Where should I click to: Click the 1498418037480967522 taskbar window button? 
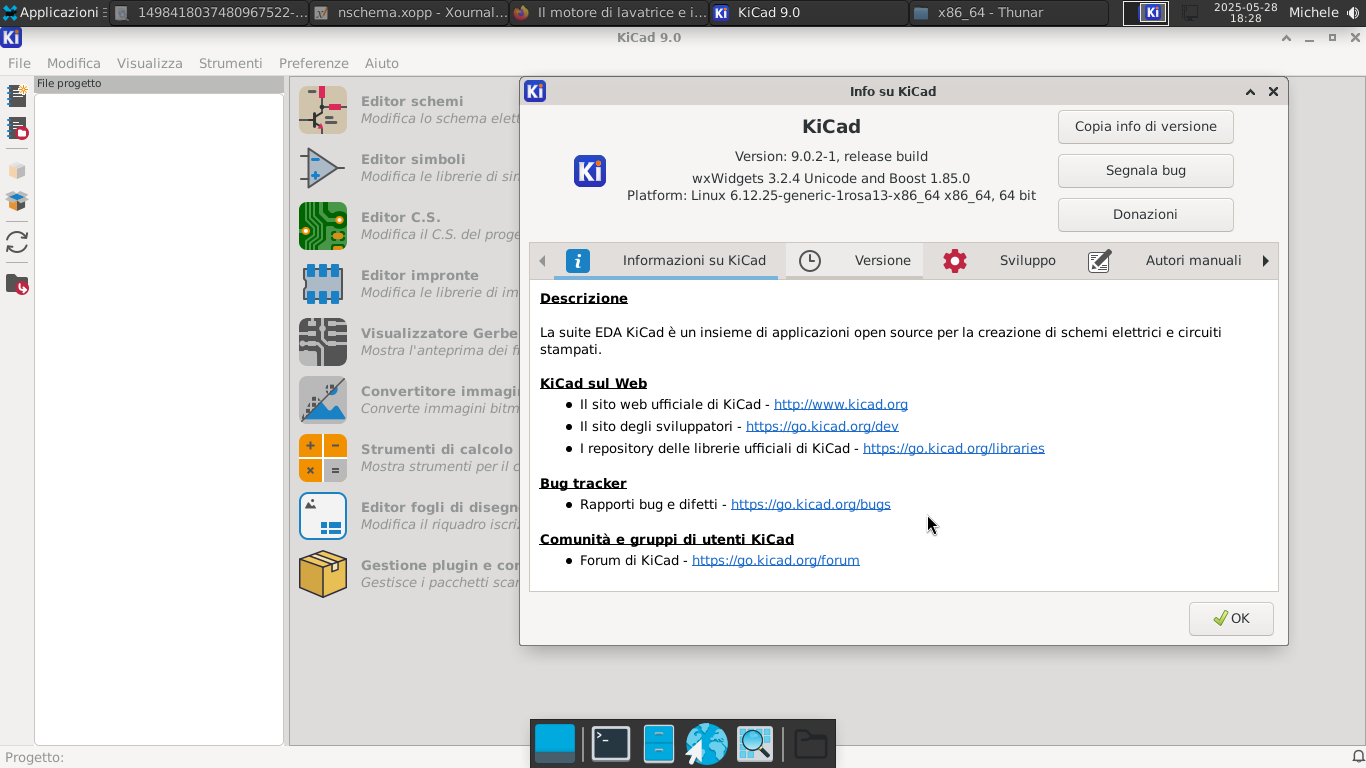click(x=208, y=13)
